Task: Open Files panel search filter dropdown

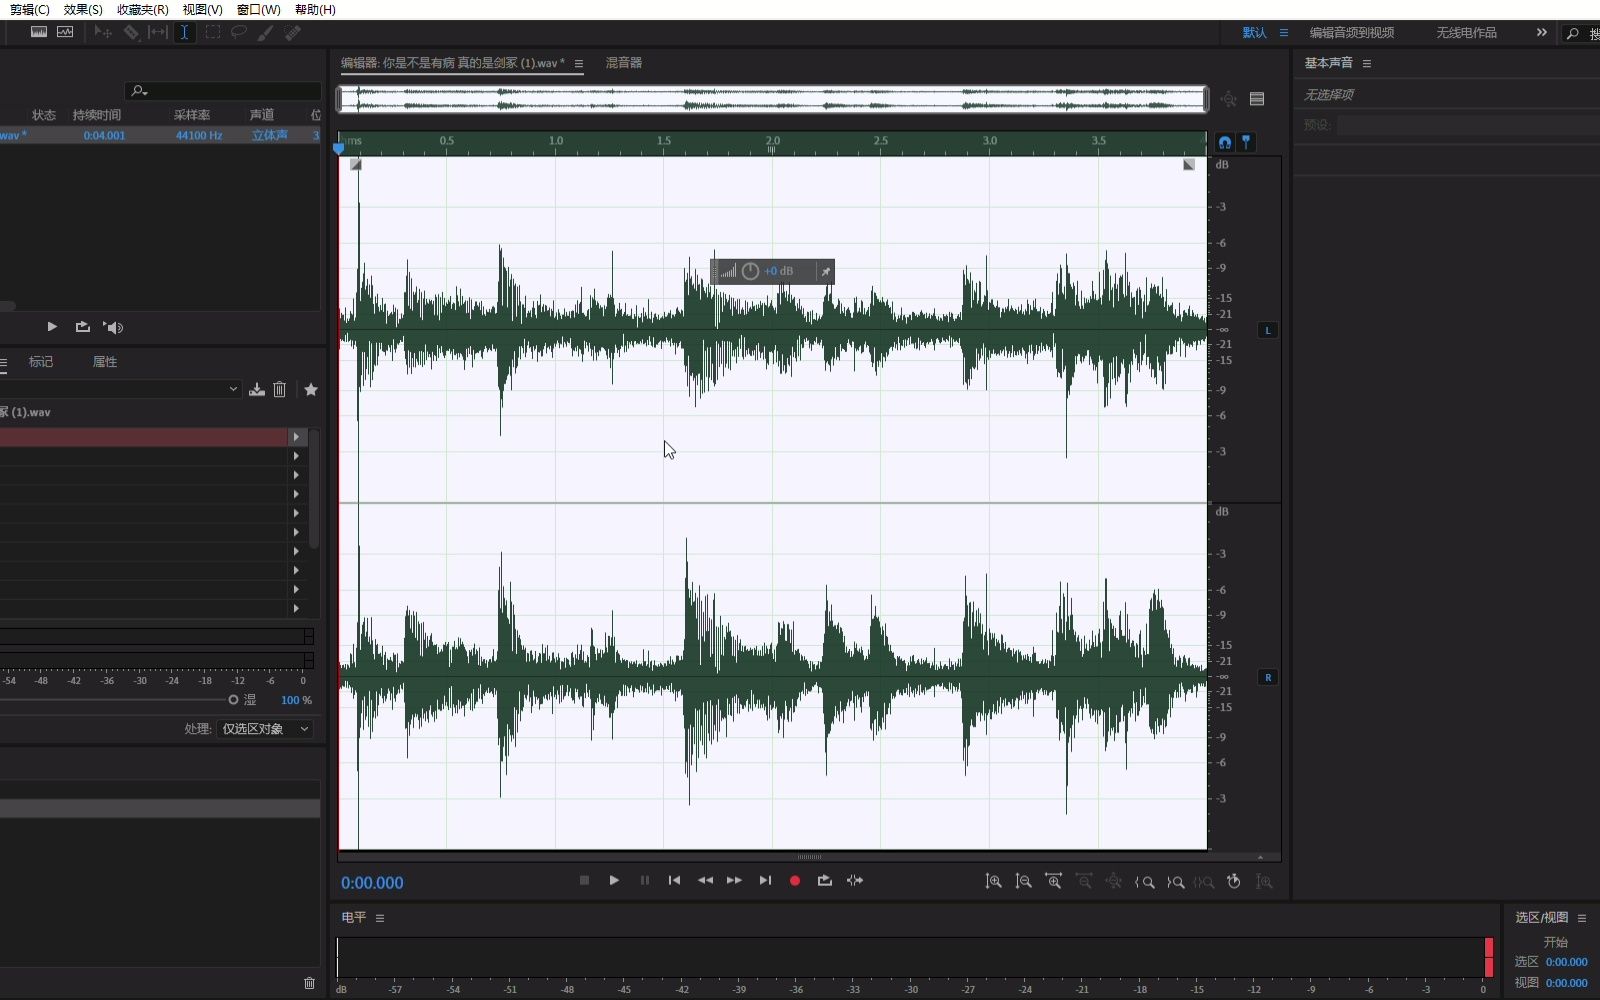Action: pos(139,91)
